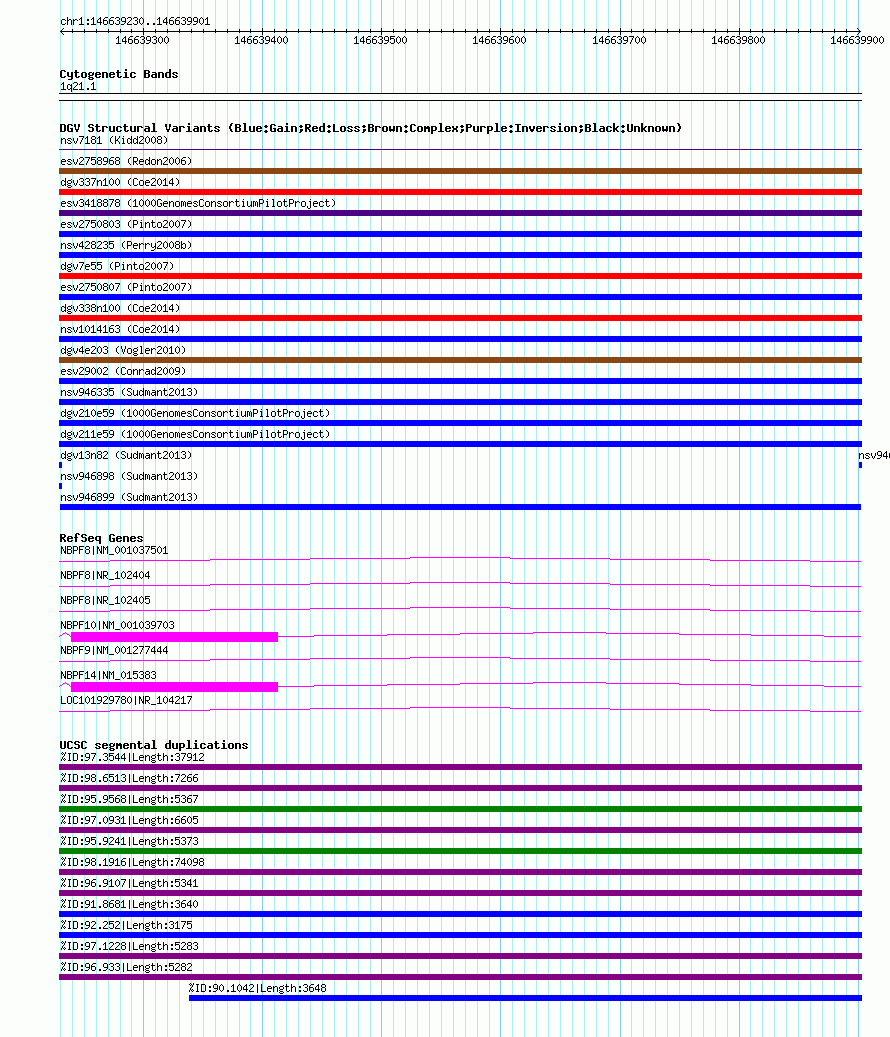Click duplication %ID:90.1042|Length:3648 label
Screen dimensions: 890x1037
257,988
